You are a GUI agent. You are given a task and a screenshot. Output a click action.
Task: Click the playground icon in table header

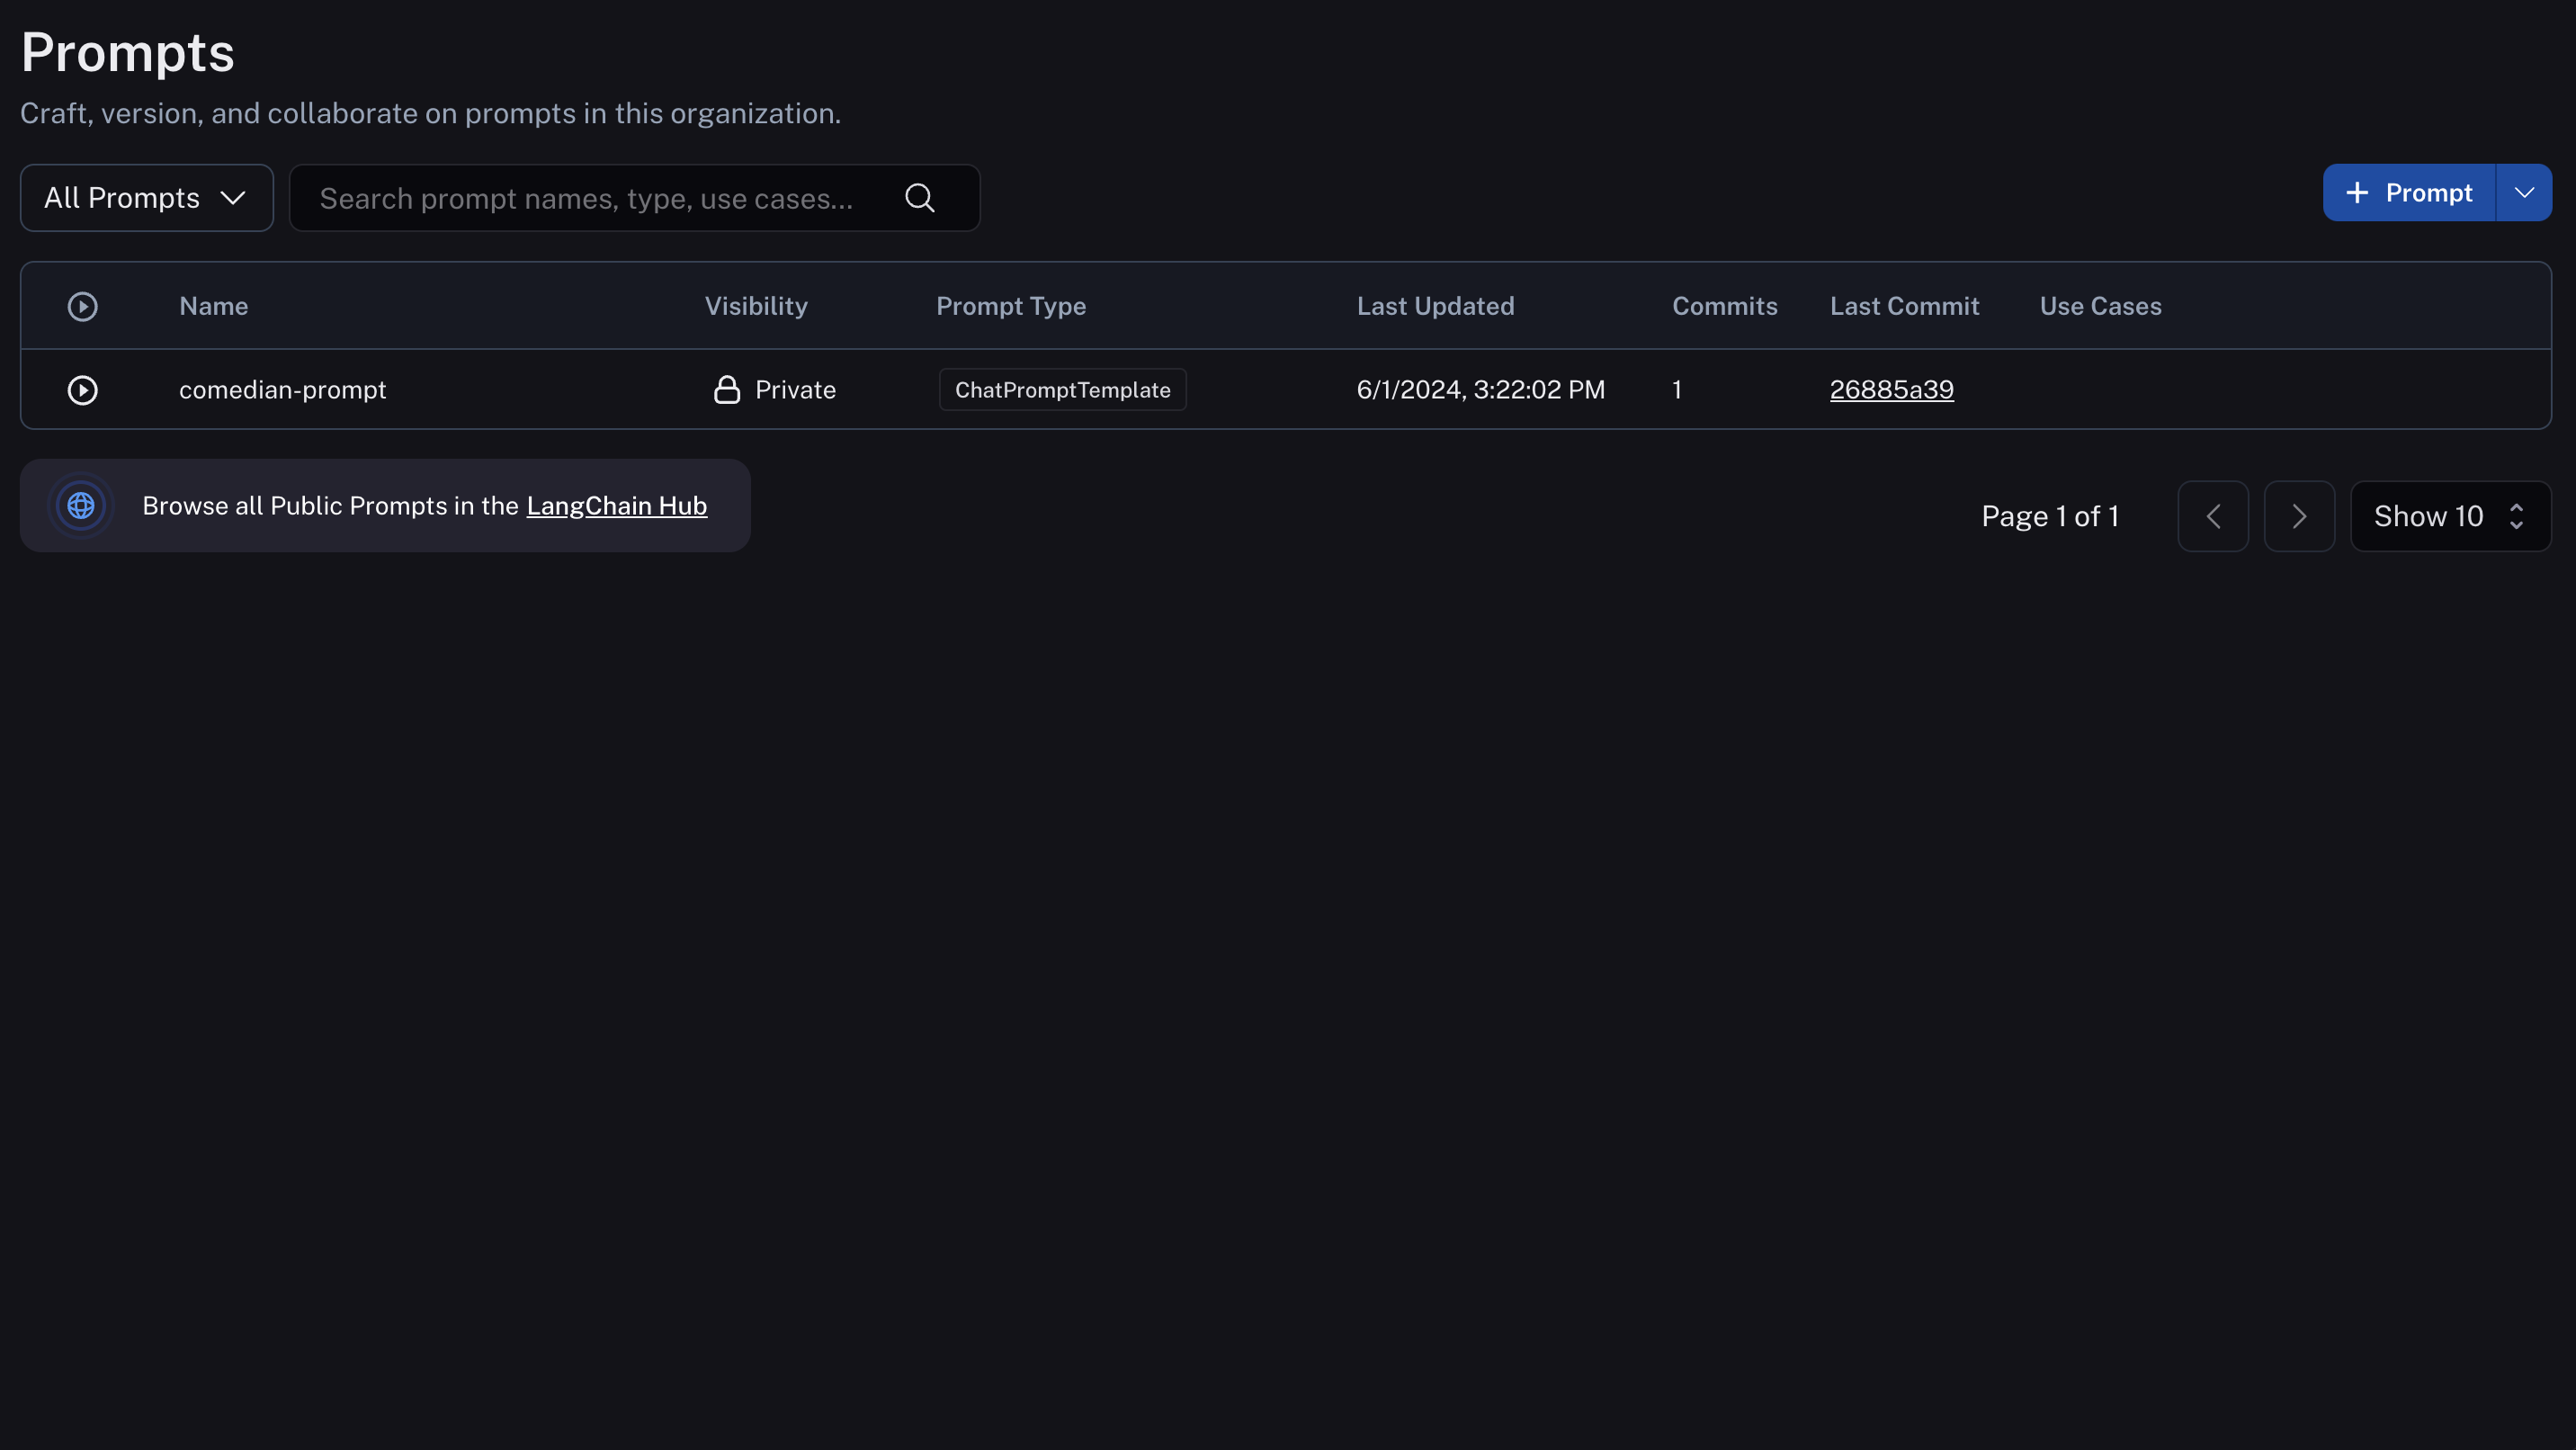pos(82,306)
